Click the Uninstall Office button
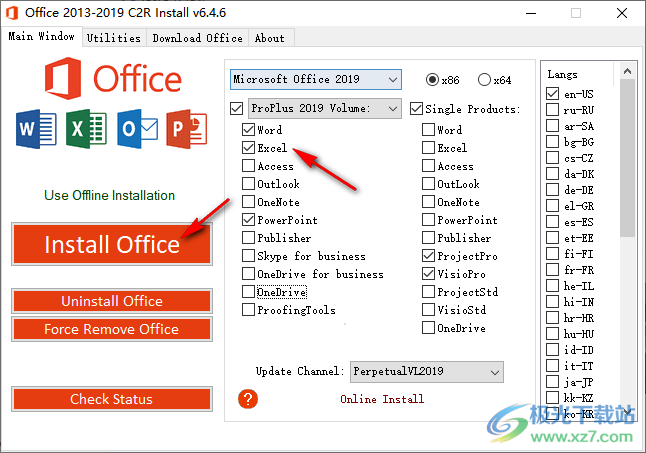The height and width of the screenshot is (453, 646). (112, 301)
